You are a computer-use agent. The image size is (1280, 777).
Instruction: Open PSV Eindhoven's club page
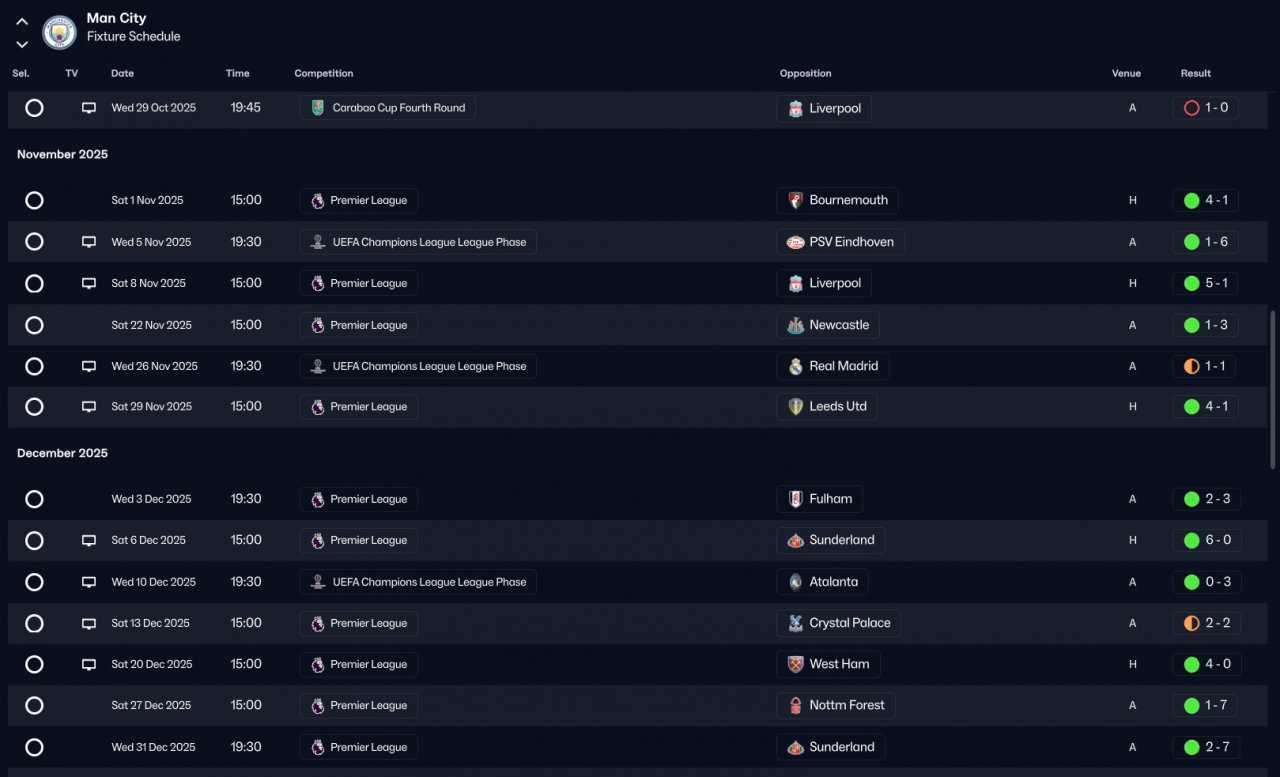(x=841, y=242)
